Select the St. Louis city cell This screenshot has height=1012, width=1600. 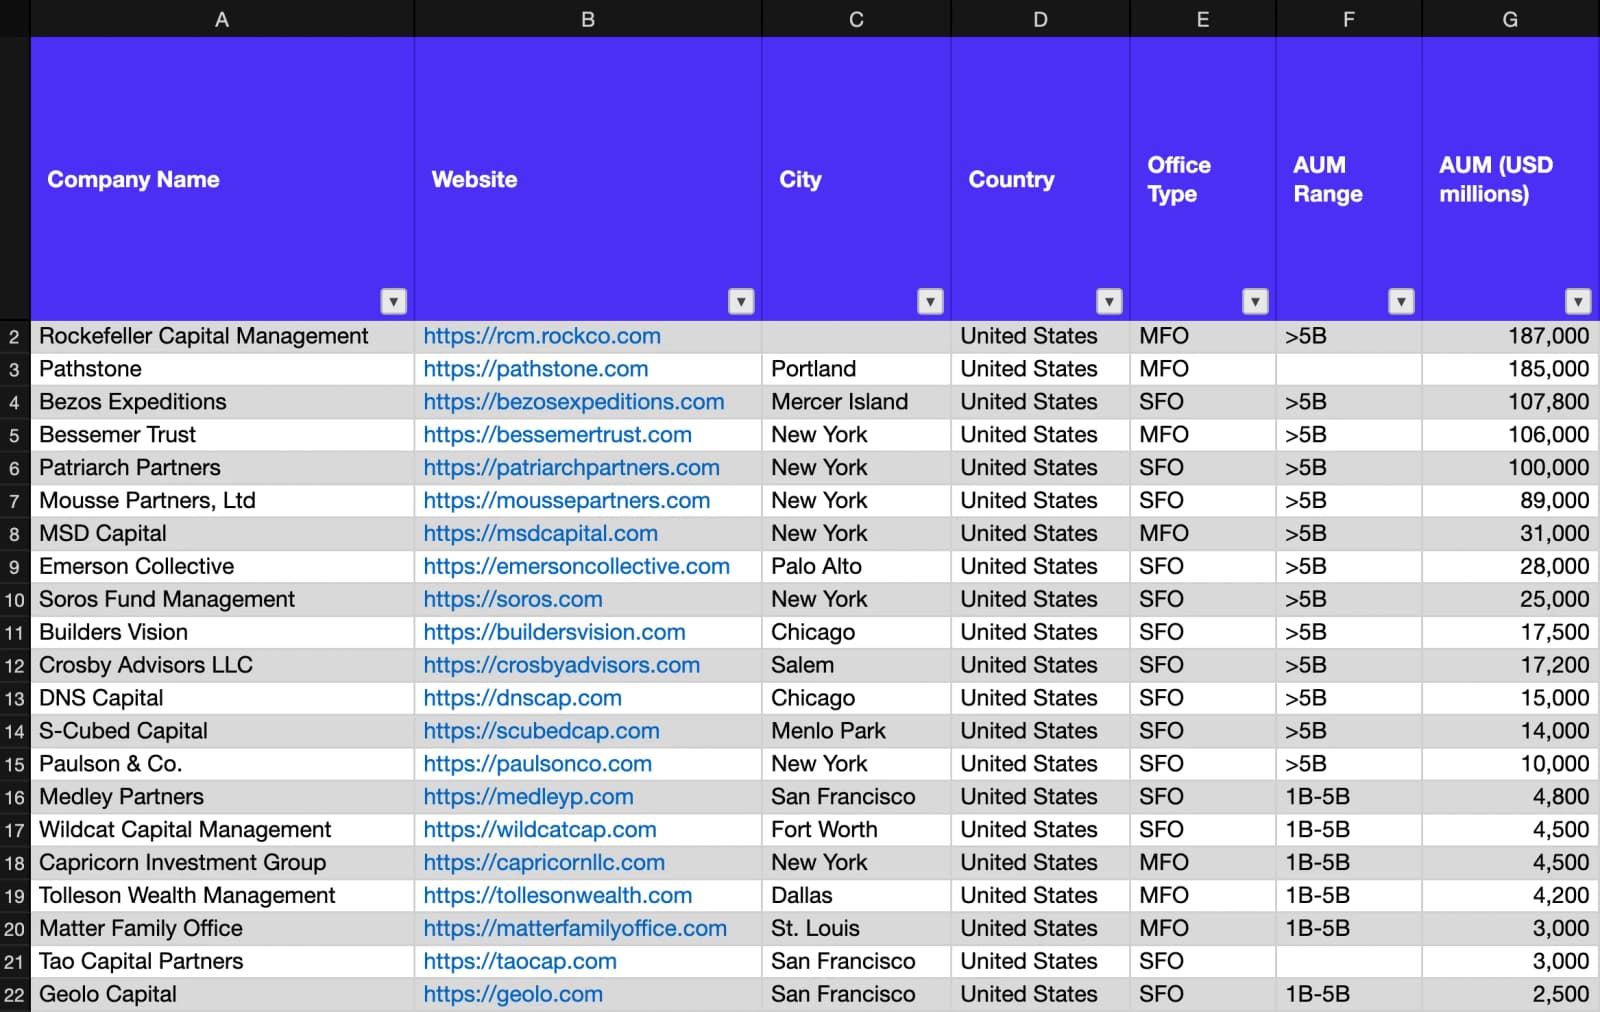pyautogui.click(x=856, y=929)
